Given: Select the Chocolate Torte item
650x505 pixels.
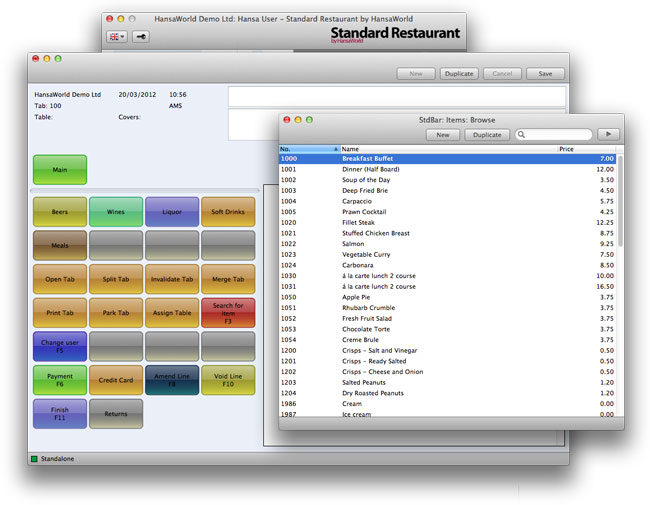Looking at the screenshot, I should coord(448,329).
